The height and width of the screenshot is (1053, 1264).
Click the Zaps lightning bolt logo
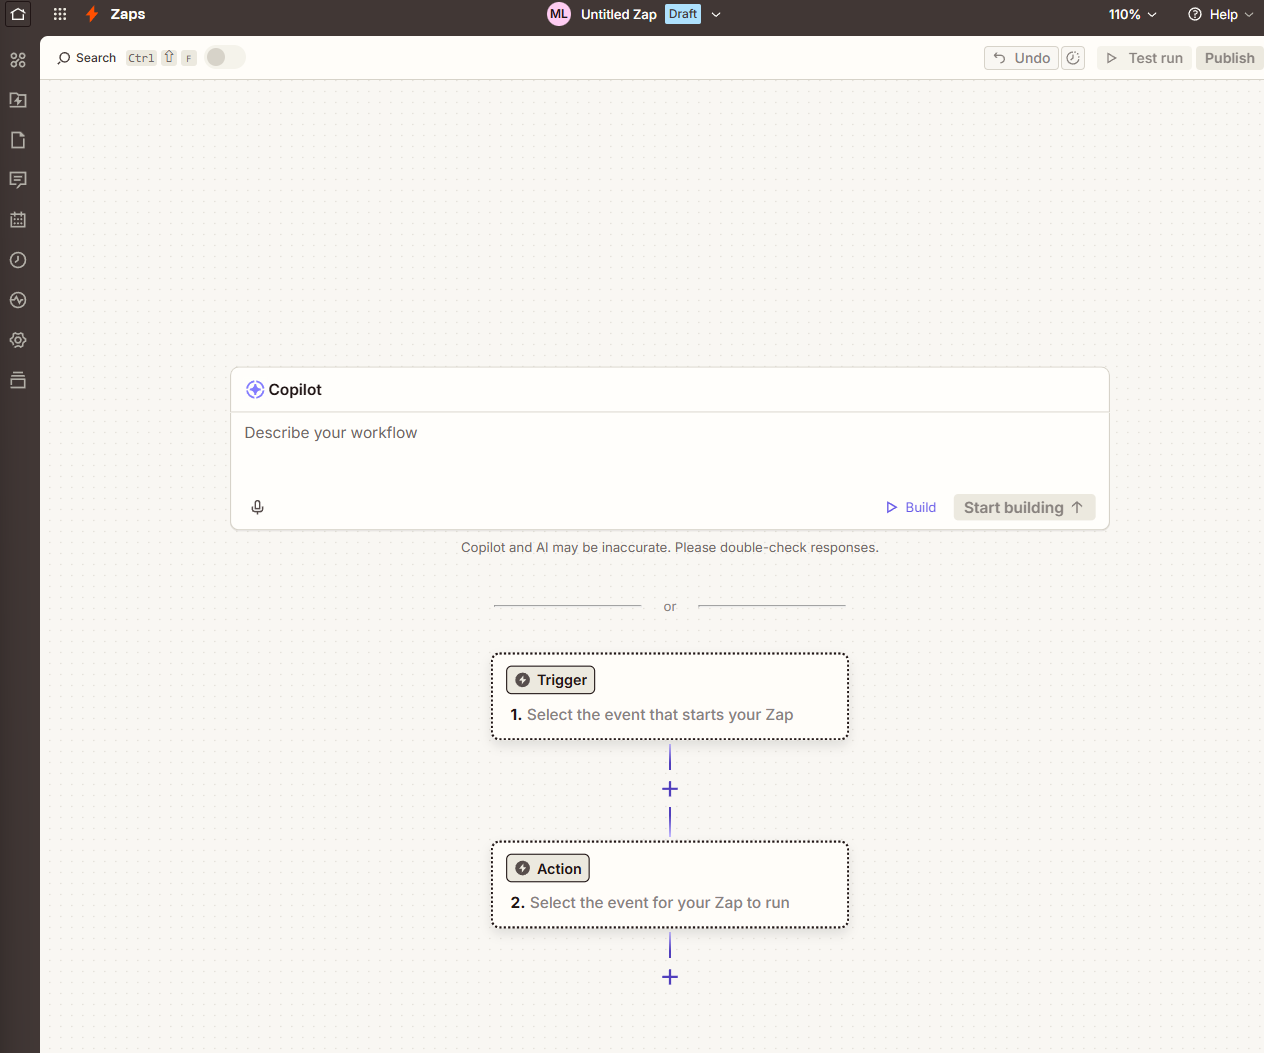[x=92, y=14]
